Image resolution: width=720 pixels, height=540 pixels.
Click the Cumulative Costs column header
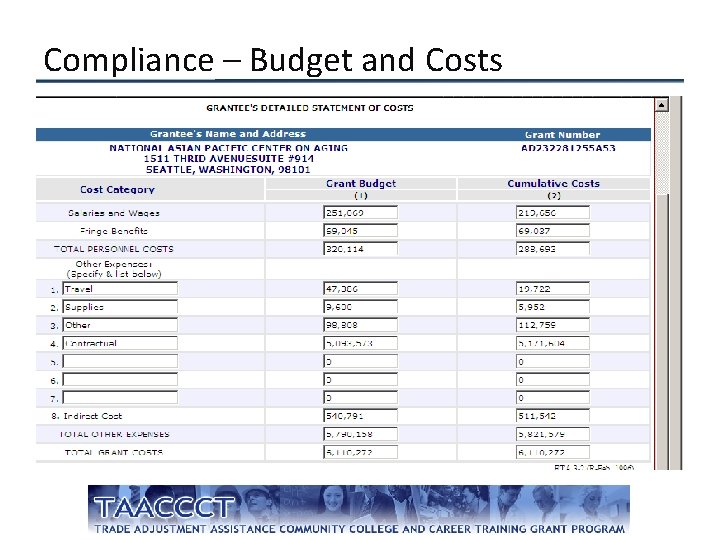[553, 183]
